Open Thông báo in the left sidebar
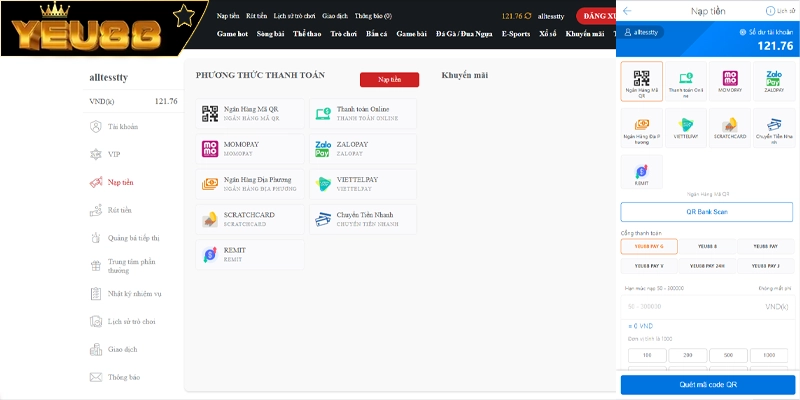Screen dimensions: 800x400 coord(114,378)
